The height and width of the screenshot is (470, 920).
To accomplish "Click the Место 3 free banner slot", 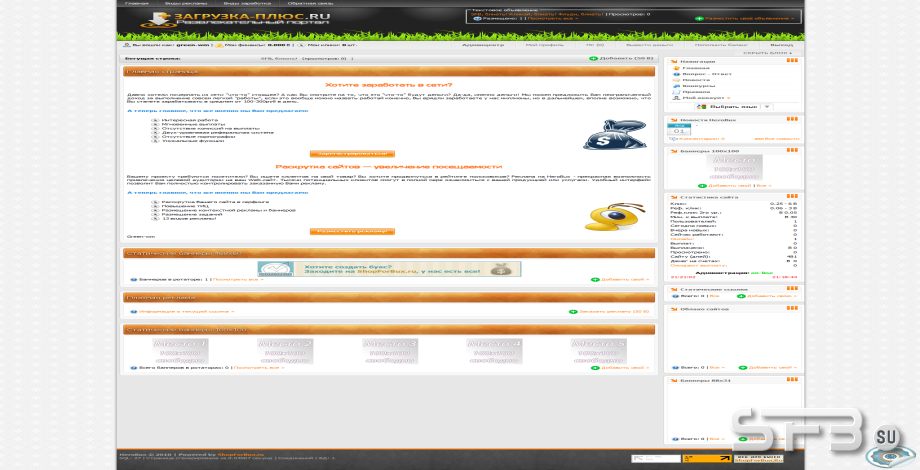I will click(x=390, y=351).
